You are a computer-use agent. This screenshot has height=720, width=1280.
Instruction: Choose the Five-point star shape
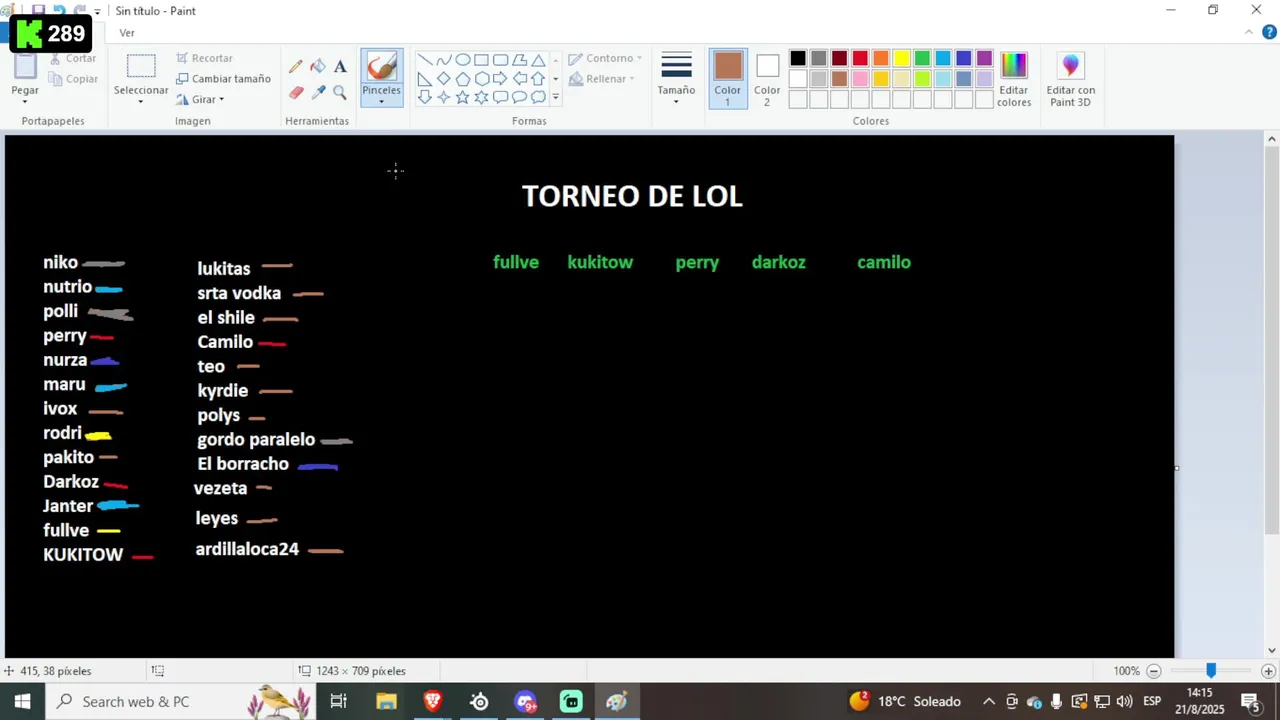point(463,97)
